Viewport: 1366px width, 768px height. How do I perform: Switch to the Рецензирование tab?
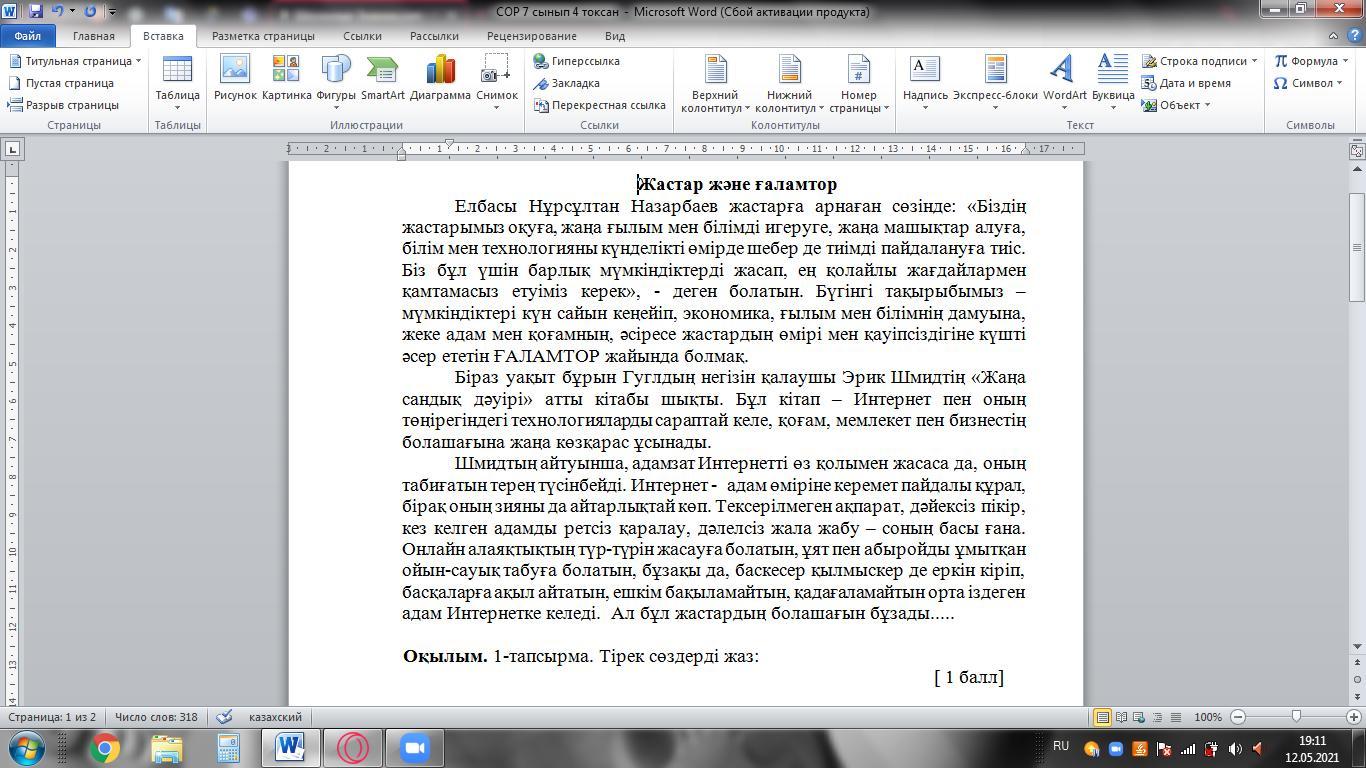pyautogui.click(x=532, y=36)
